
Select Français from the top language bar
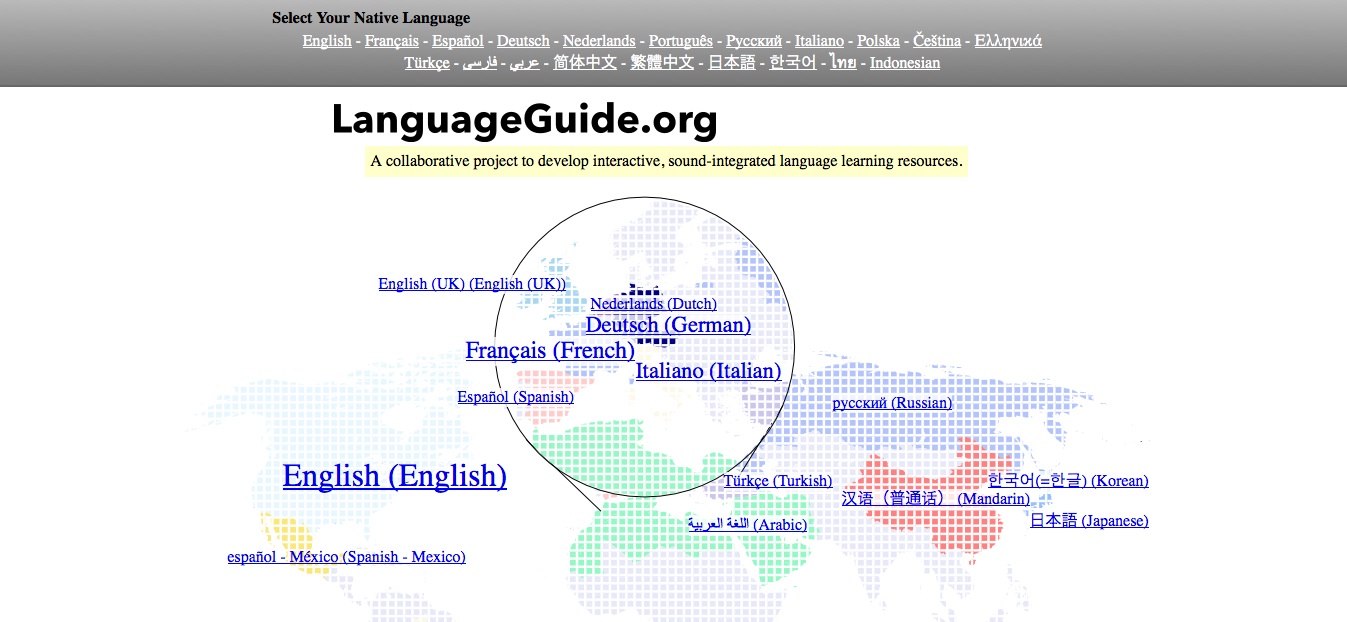click(392, 40)
